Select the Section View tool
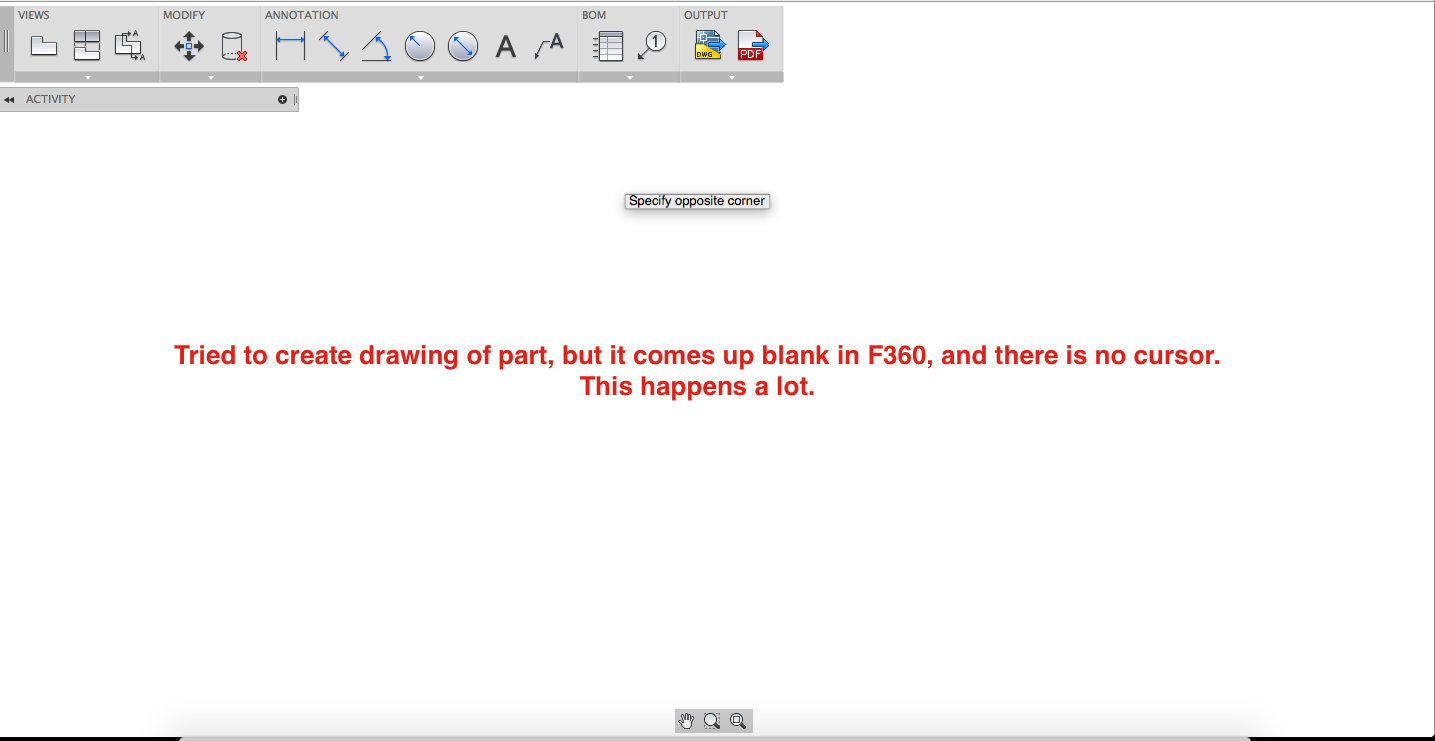Screen dimensions: 1435x741 point(130,46)
